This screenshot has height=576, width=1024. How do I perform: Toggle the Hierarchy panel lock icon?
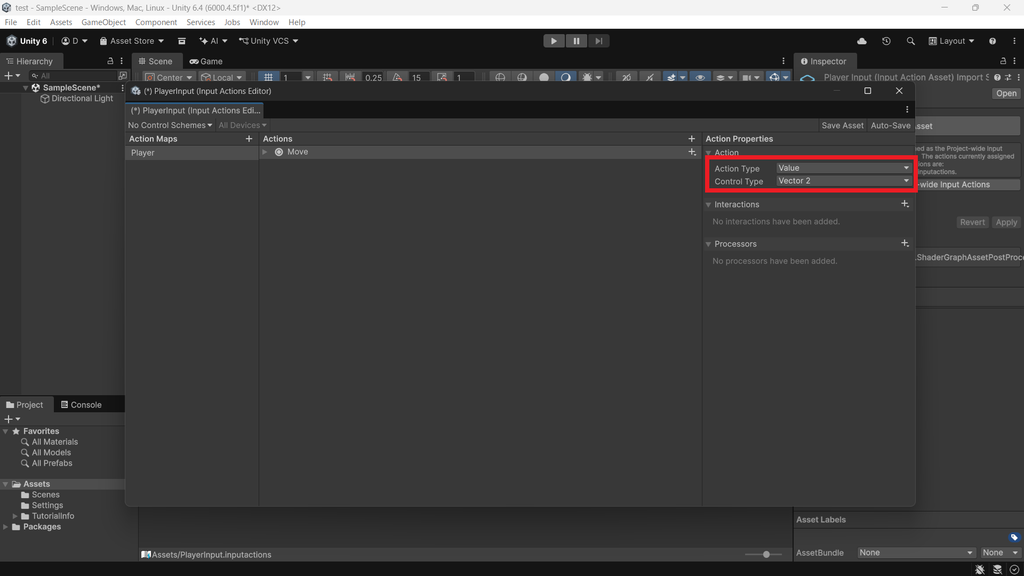[110, 61]
